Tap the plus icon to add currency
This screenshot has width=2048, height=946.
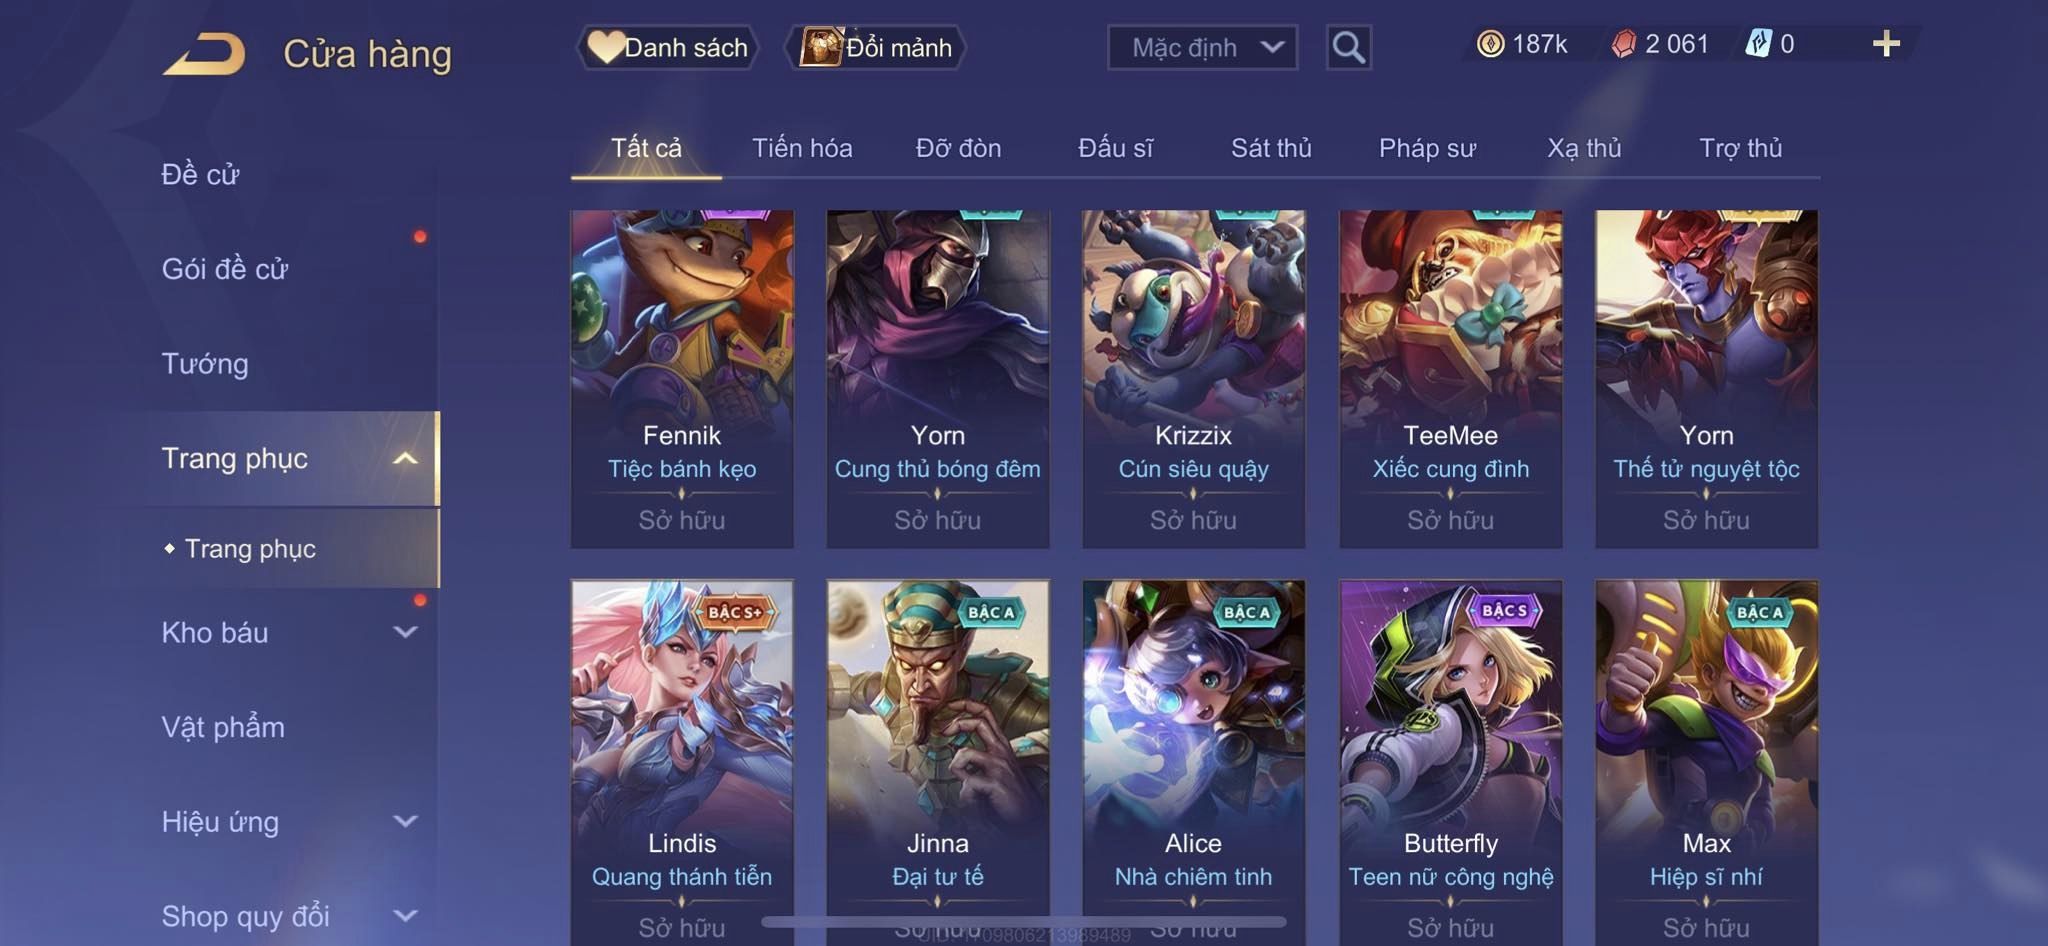[x=1886, y=44]
